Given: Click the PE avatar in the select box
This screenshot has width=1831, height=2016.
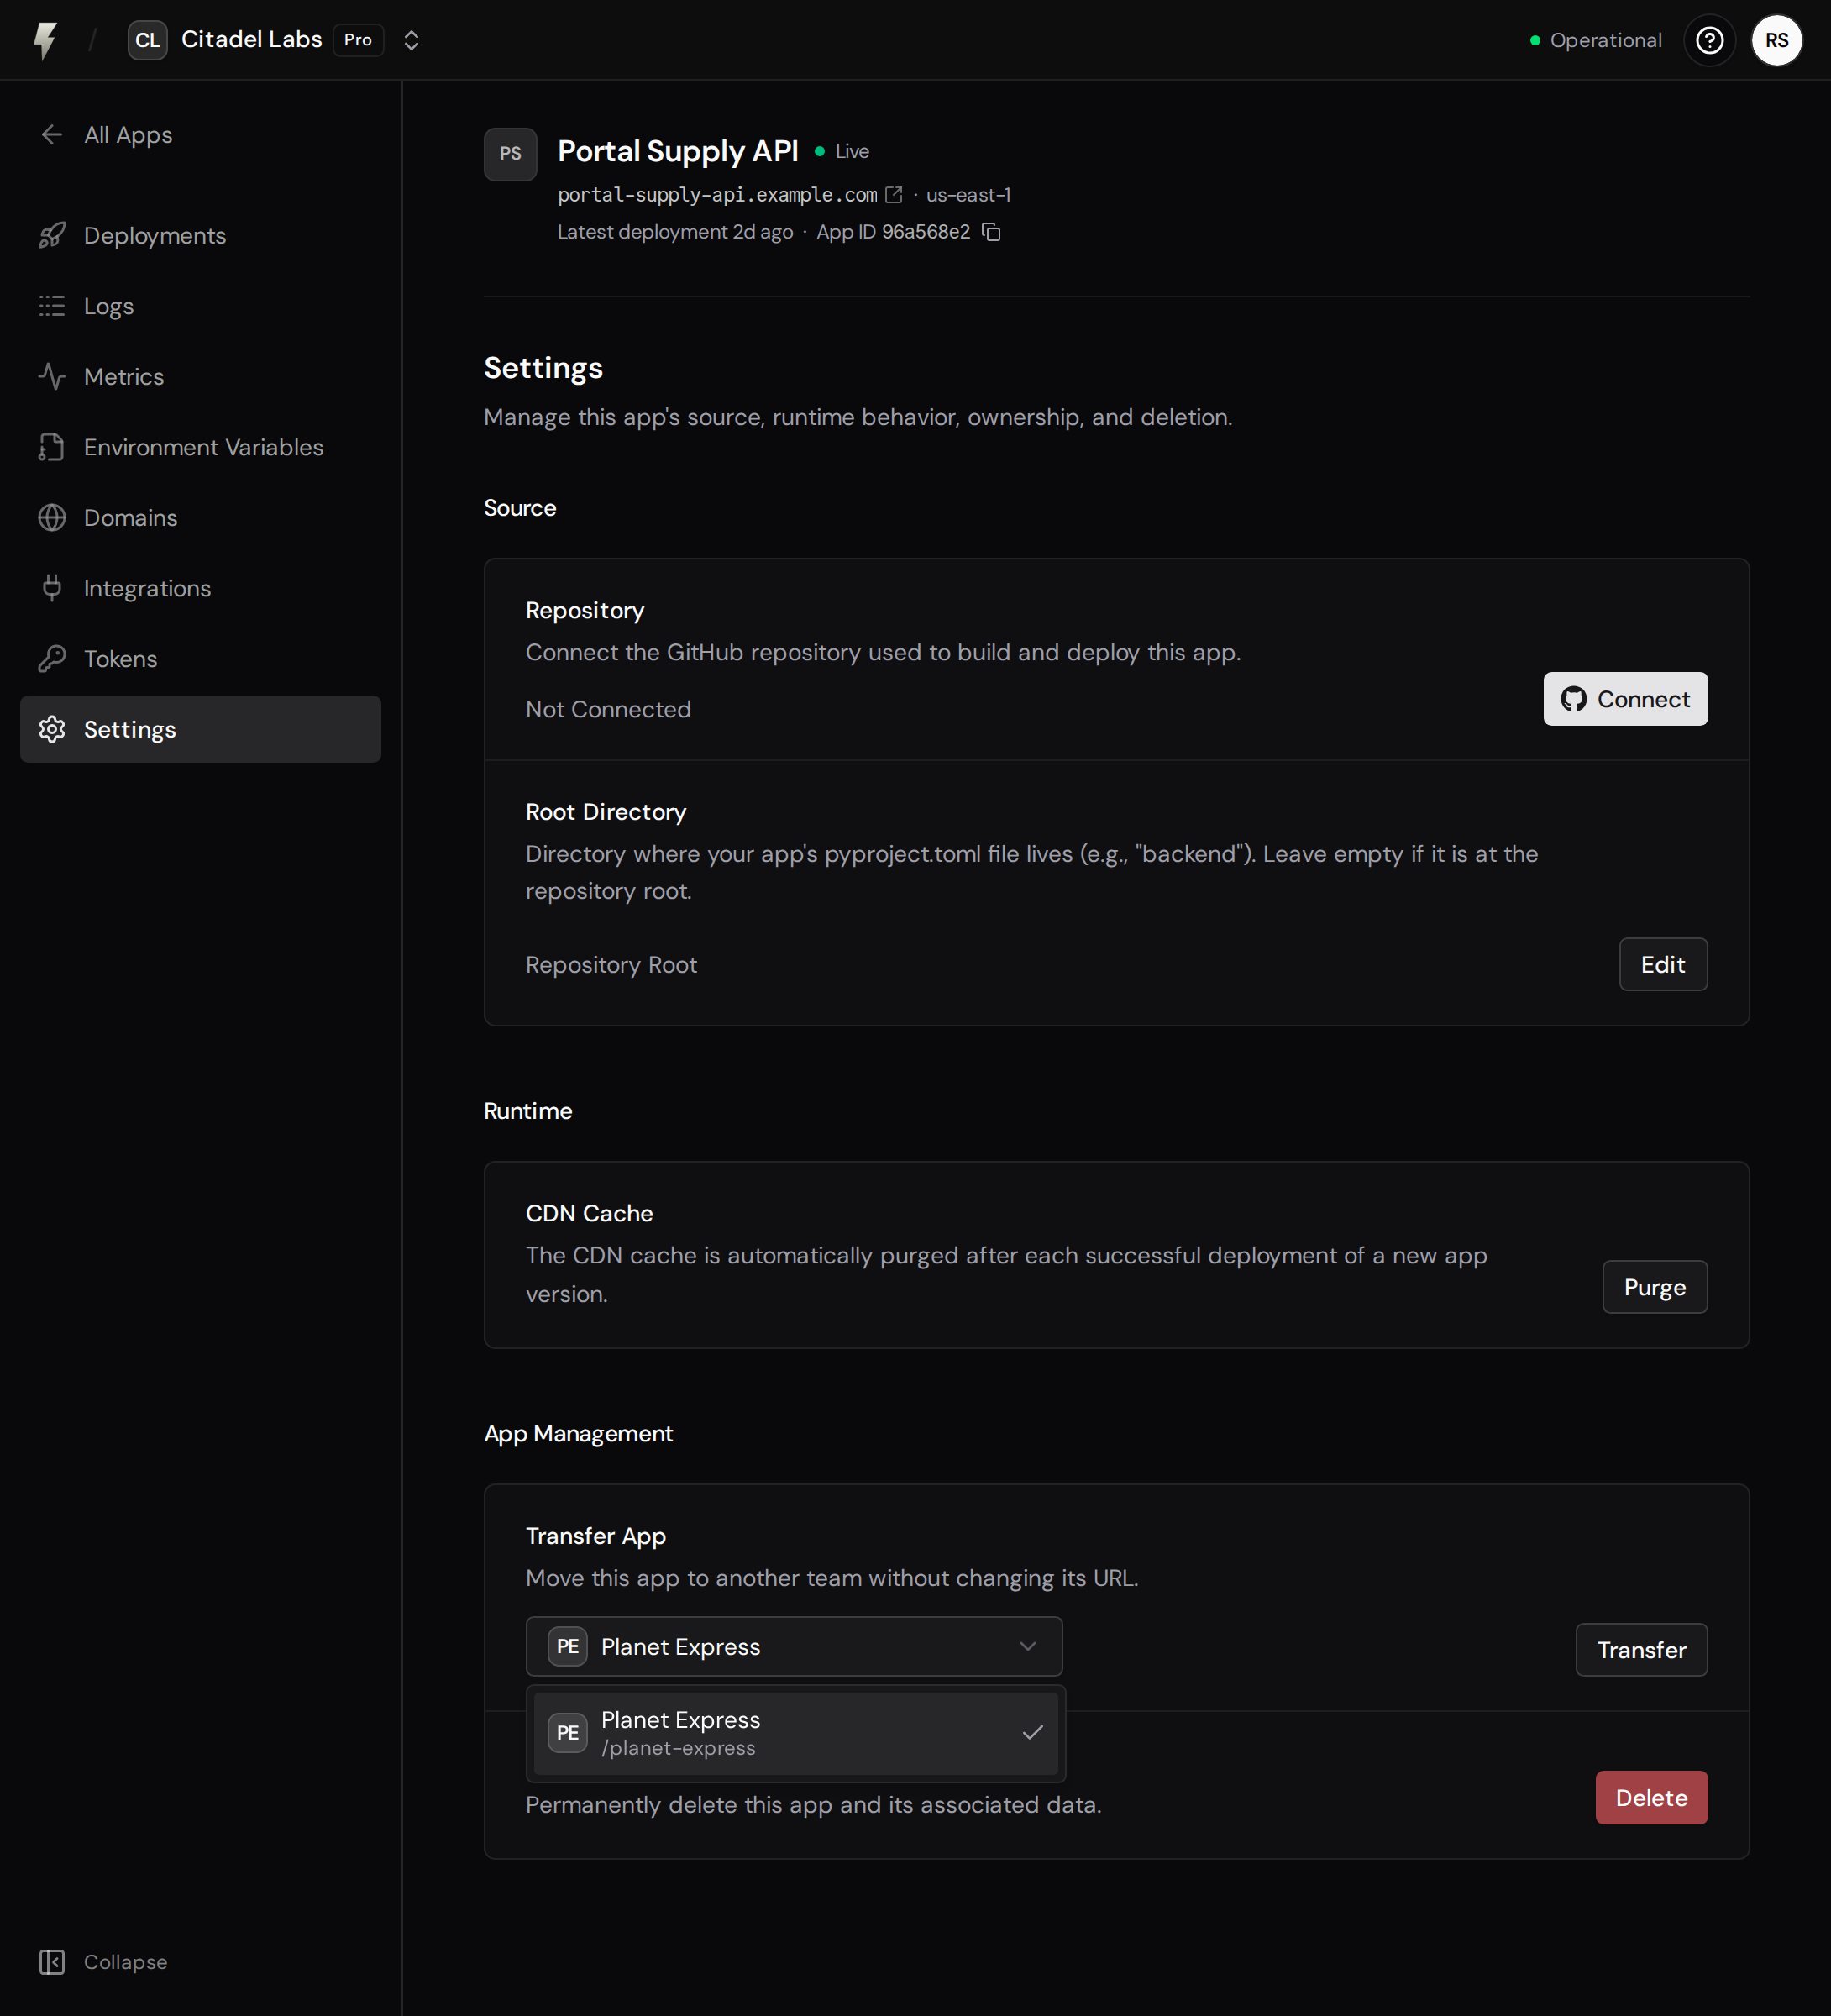Looking at the screenshot, I should click(567, 1646).
